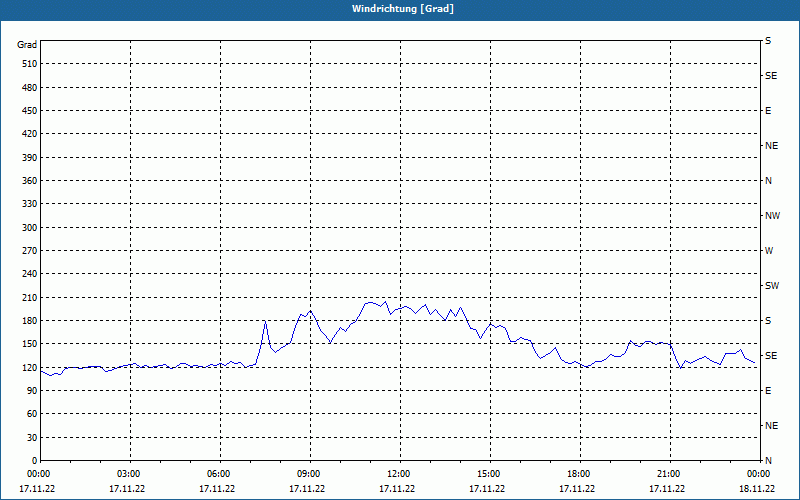Click the 03:00 time label

(128, 474)
